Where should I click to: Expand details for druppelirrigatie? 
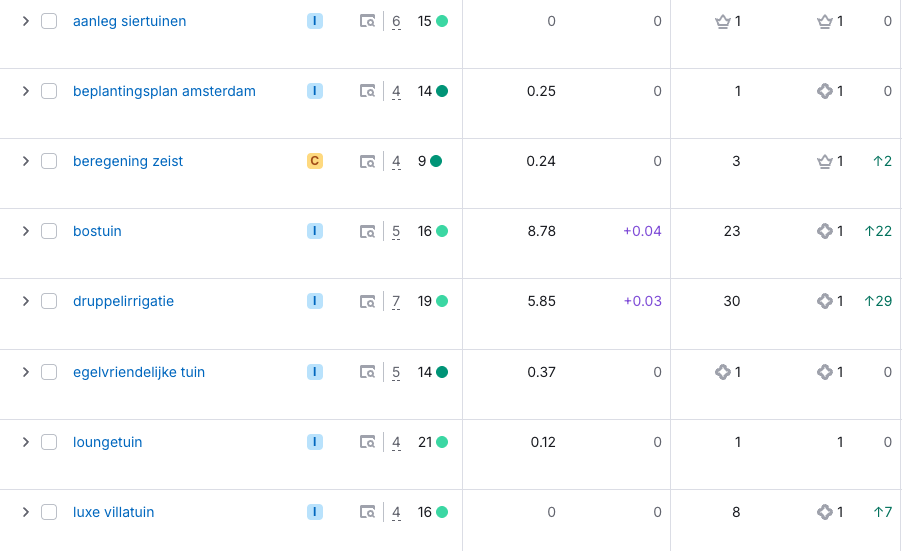pos(26,301)
